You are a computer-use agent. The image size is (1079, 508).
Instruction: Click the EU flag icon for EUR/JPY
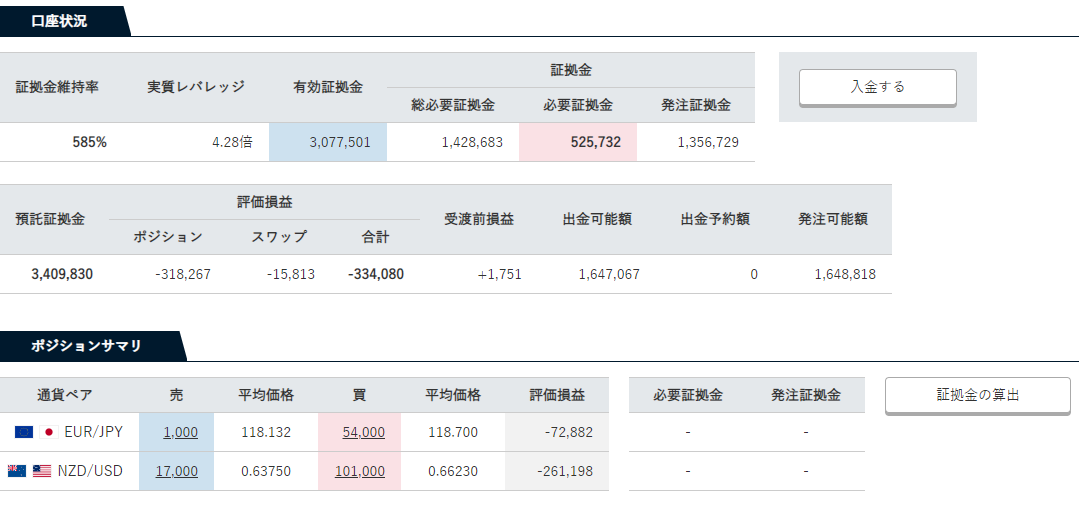pyautogui.click(x=23, y=432)
